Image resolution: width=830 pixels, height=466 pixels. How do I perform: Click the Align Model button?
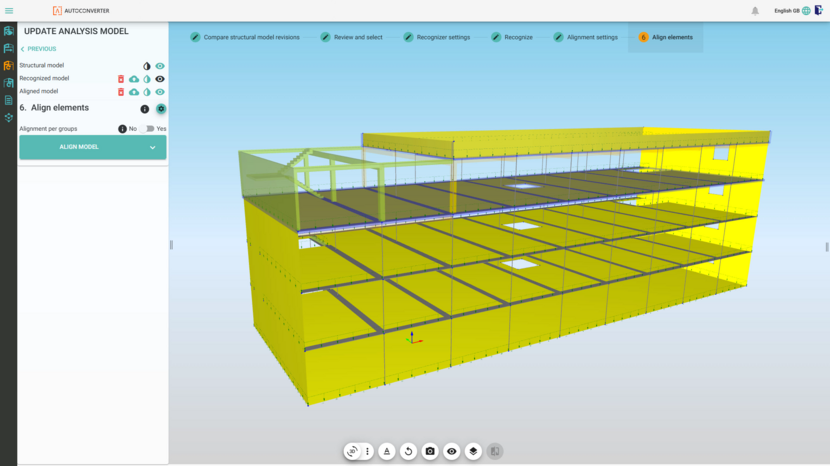click(79, 147)
